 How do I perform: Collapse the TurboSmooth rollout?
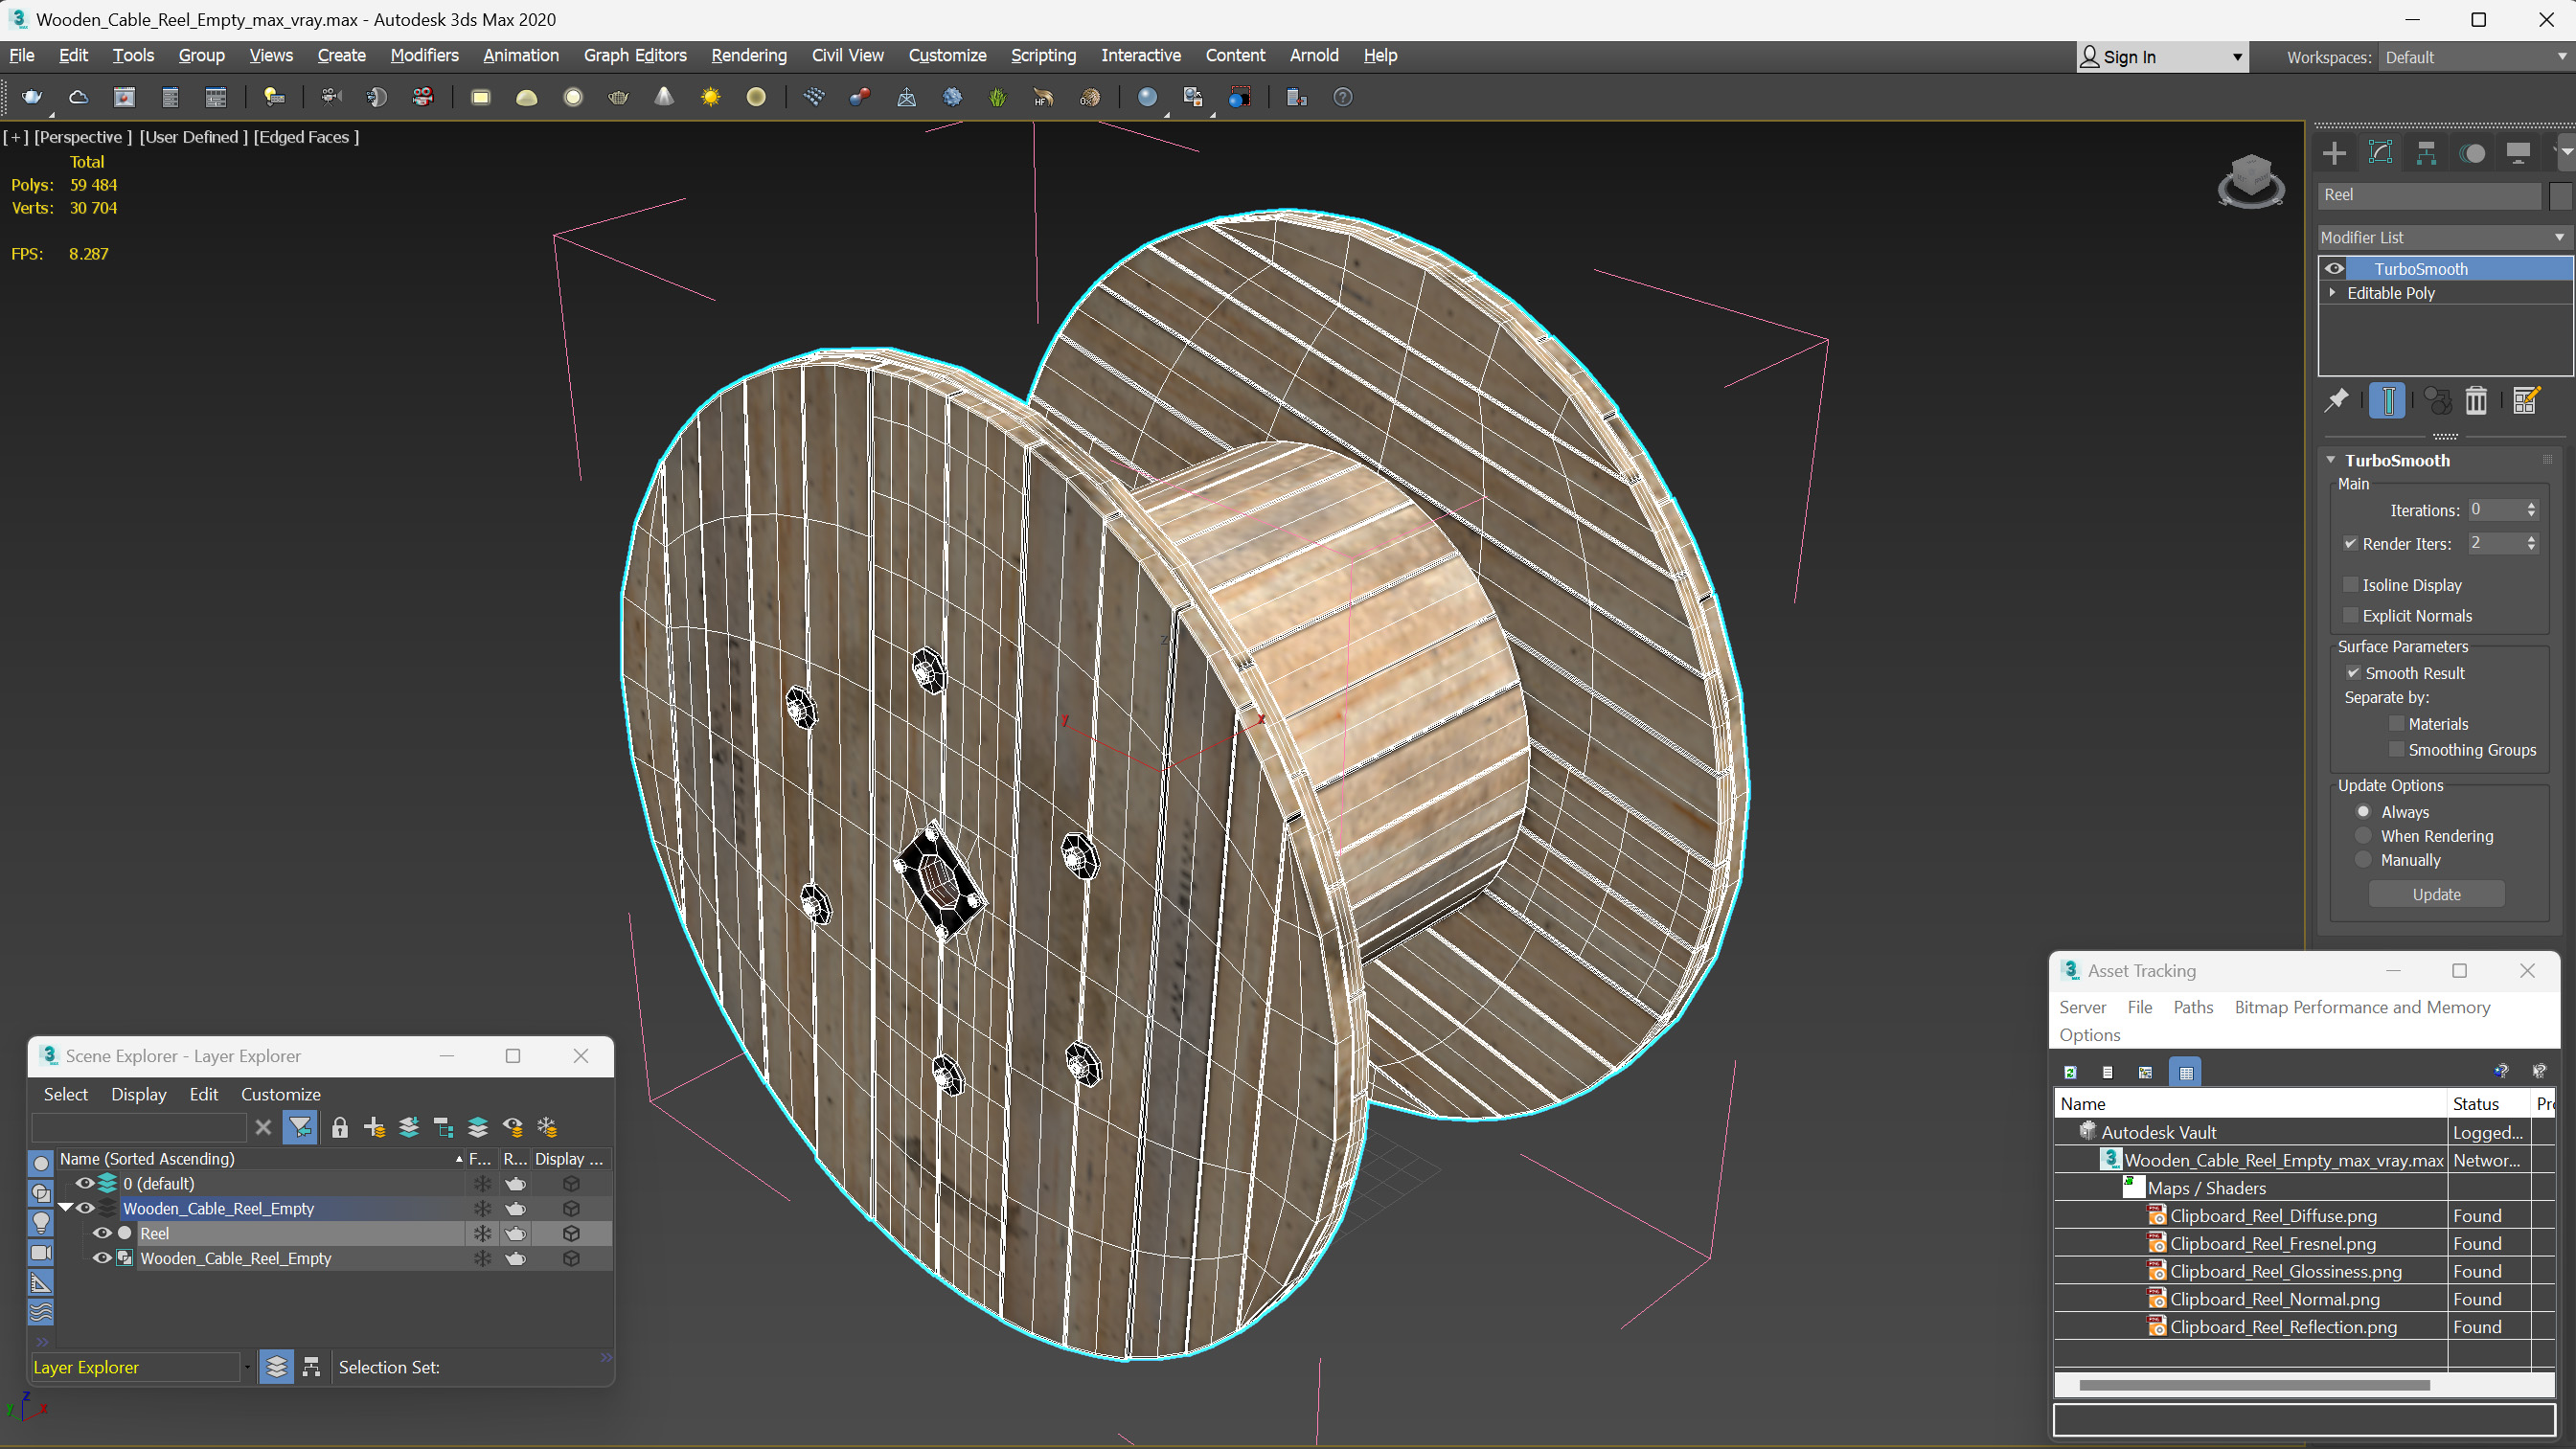tap(2332, 460)
